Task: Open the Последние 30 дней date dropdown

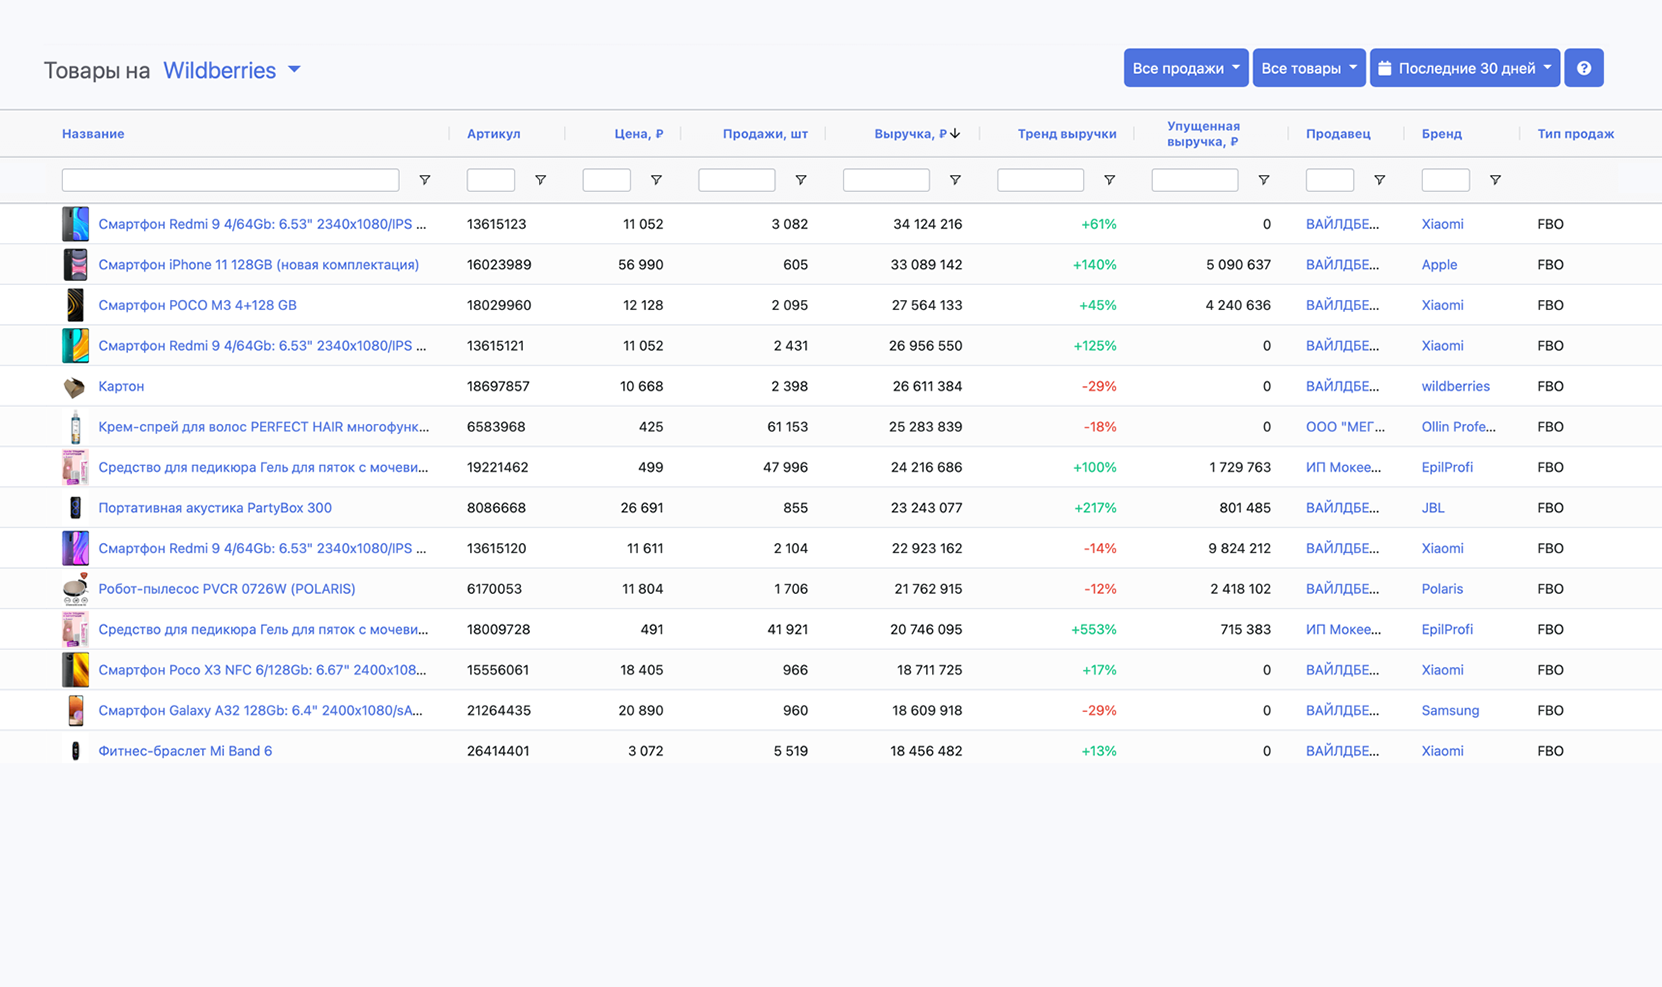Action: point(1464,68)
